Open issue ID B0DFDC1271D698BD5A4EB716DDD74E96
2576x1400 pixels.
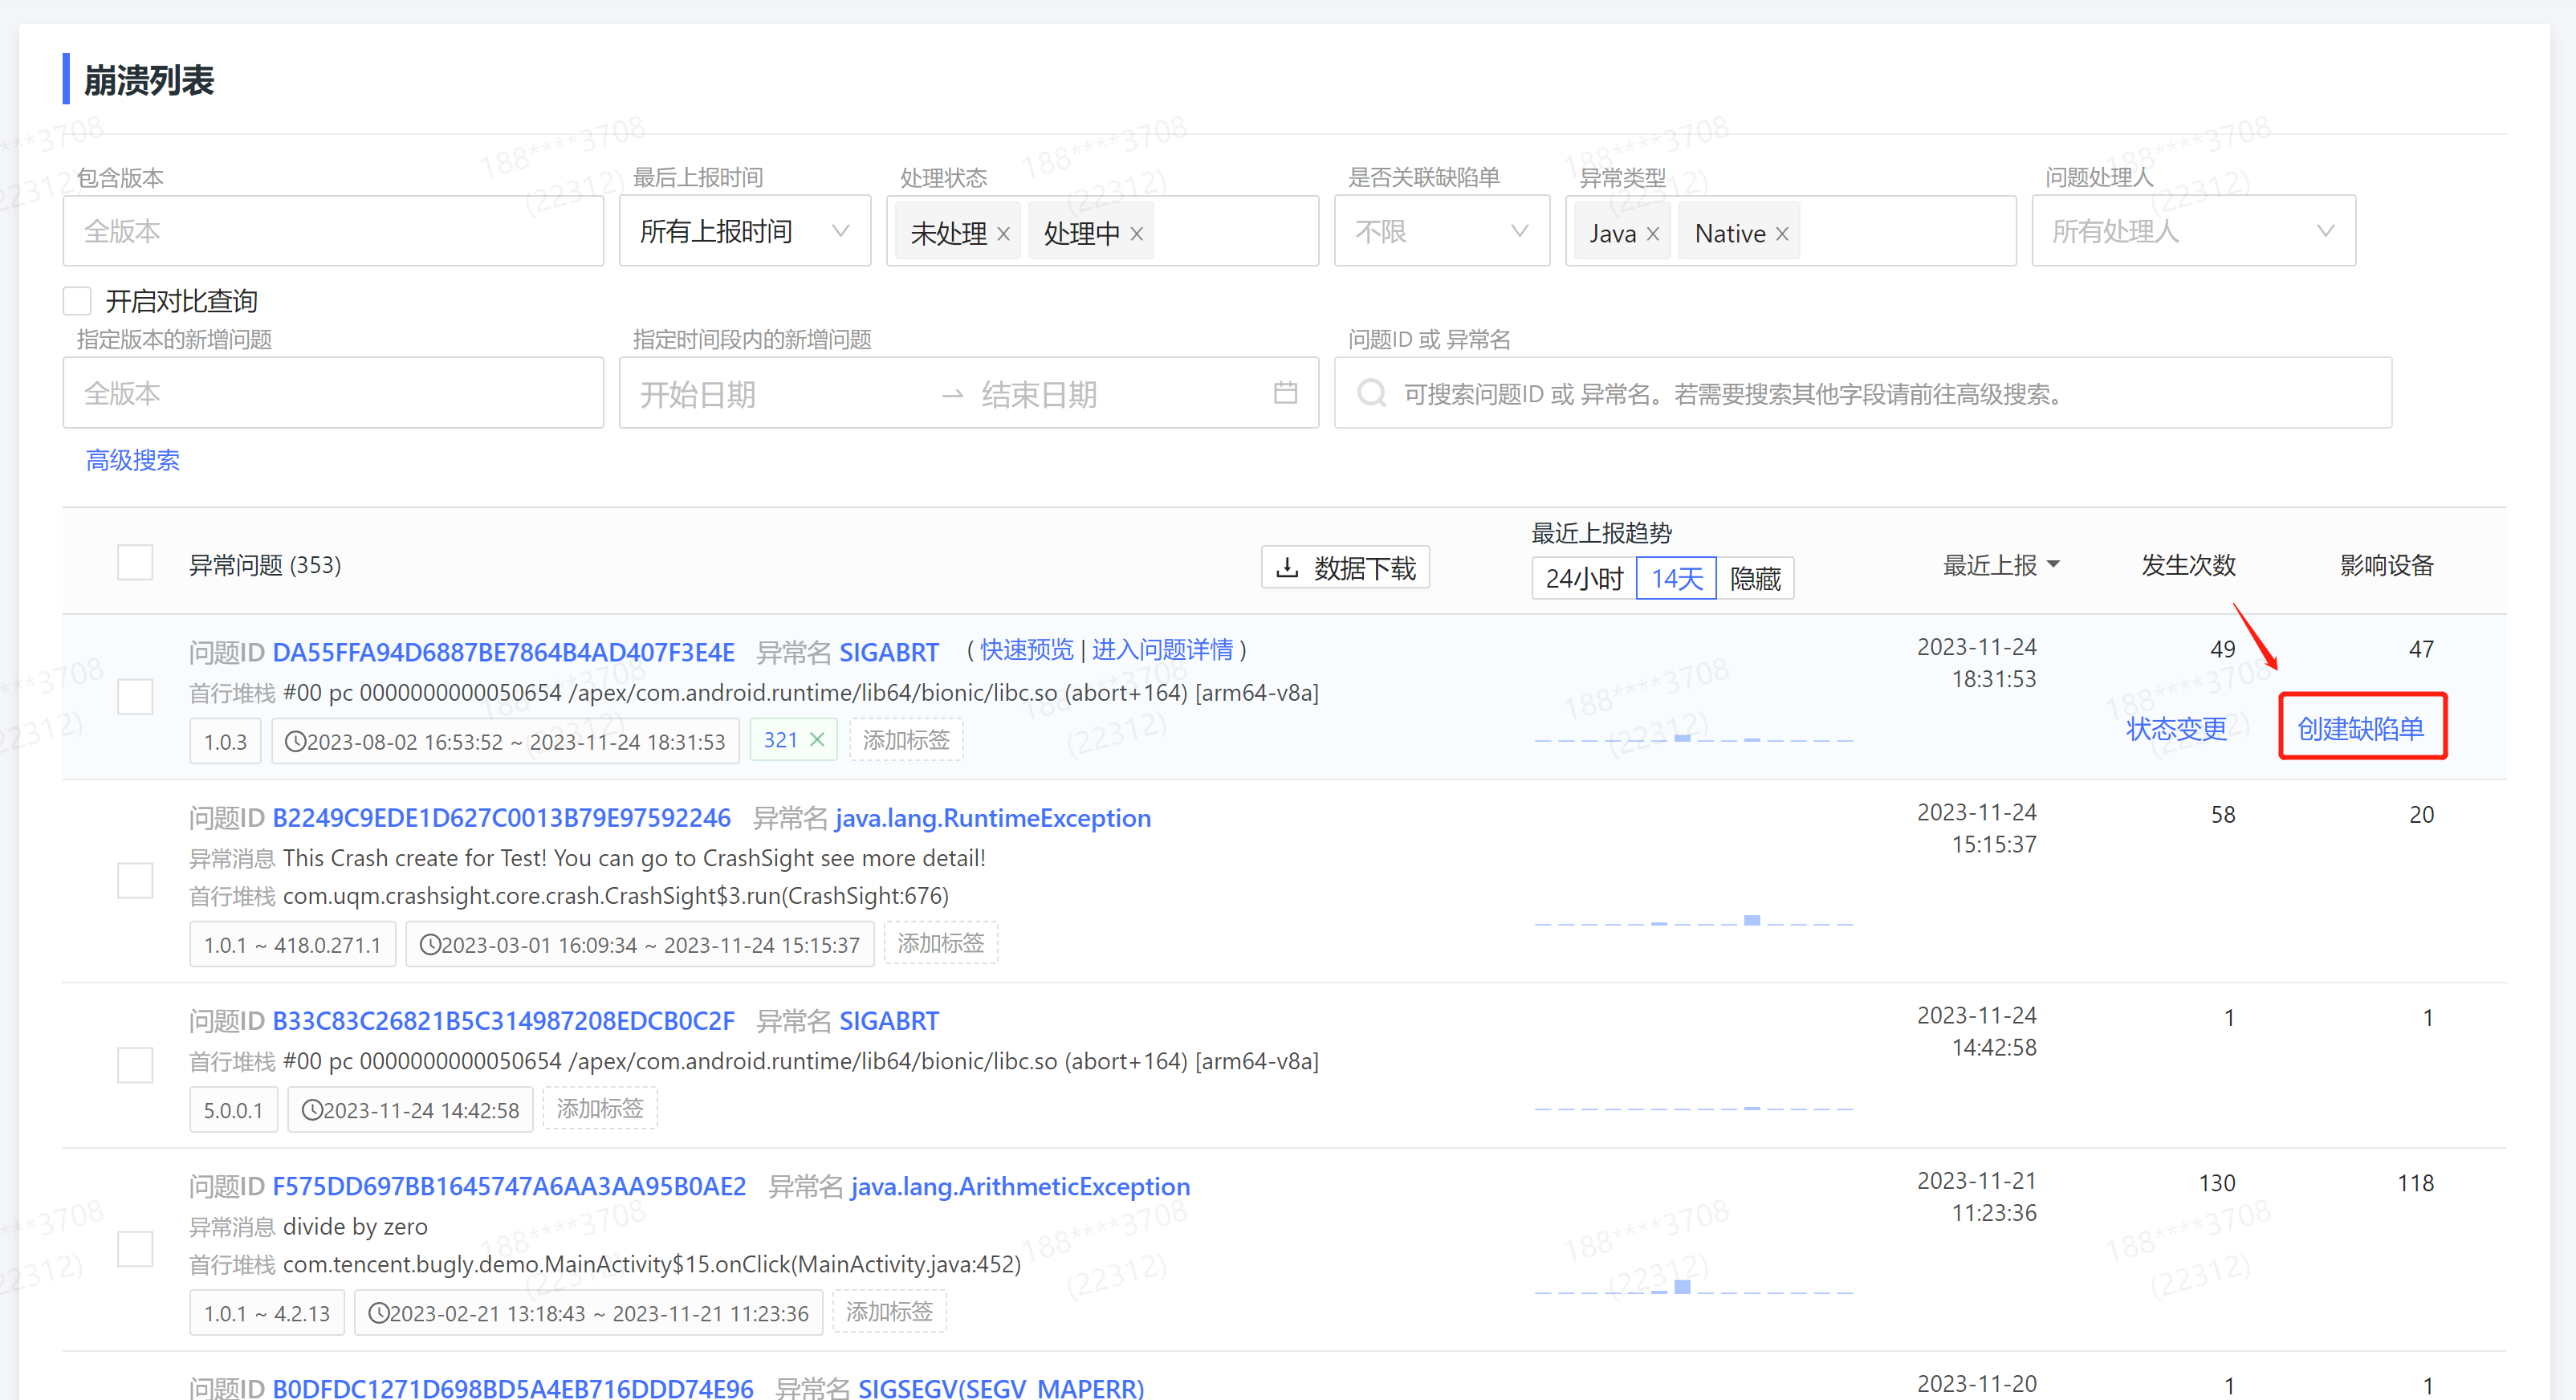pos(513,1388)
